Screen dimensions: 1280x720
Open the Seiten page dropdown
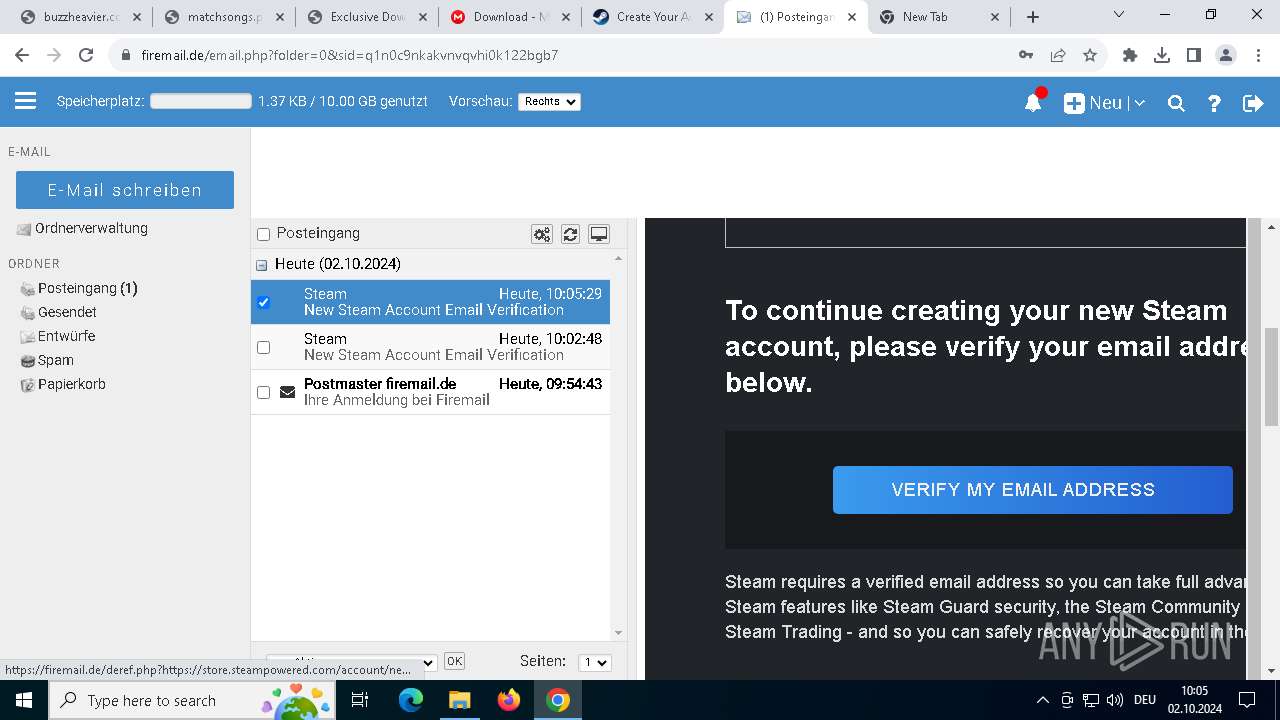click(595, 662)
